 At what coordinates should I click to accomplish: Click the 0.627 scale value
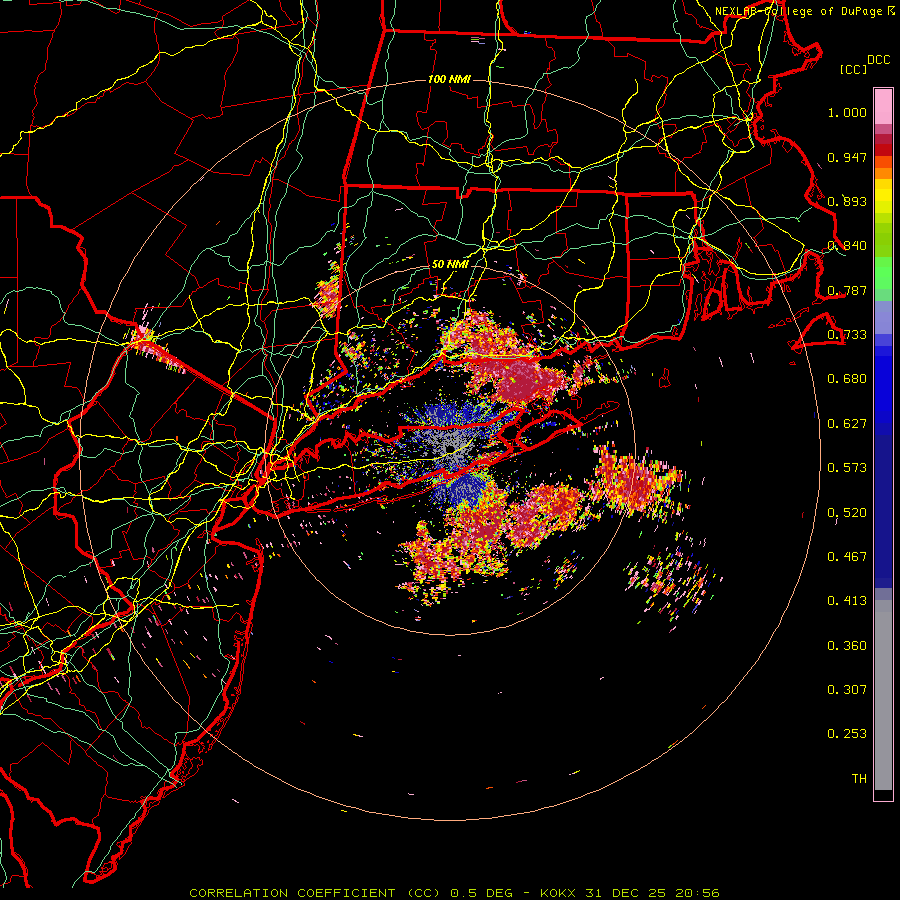847,424
